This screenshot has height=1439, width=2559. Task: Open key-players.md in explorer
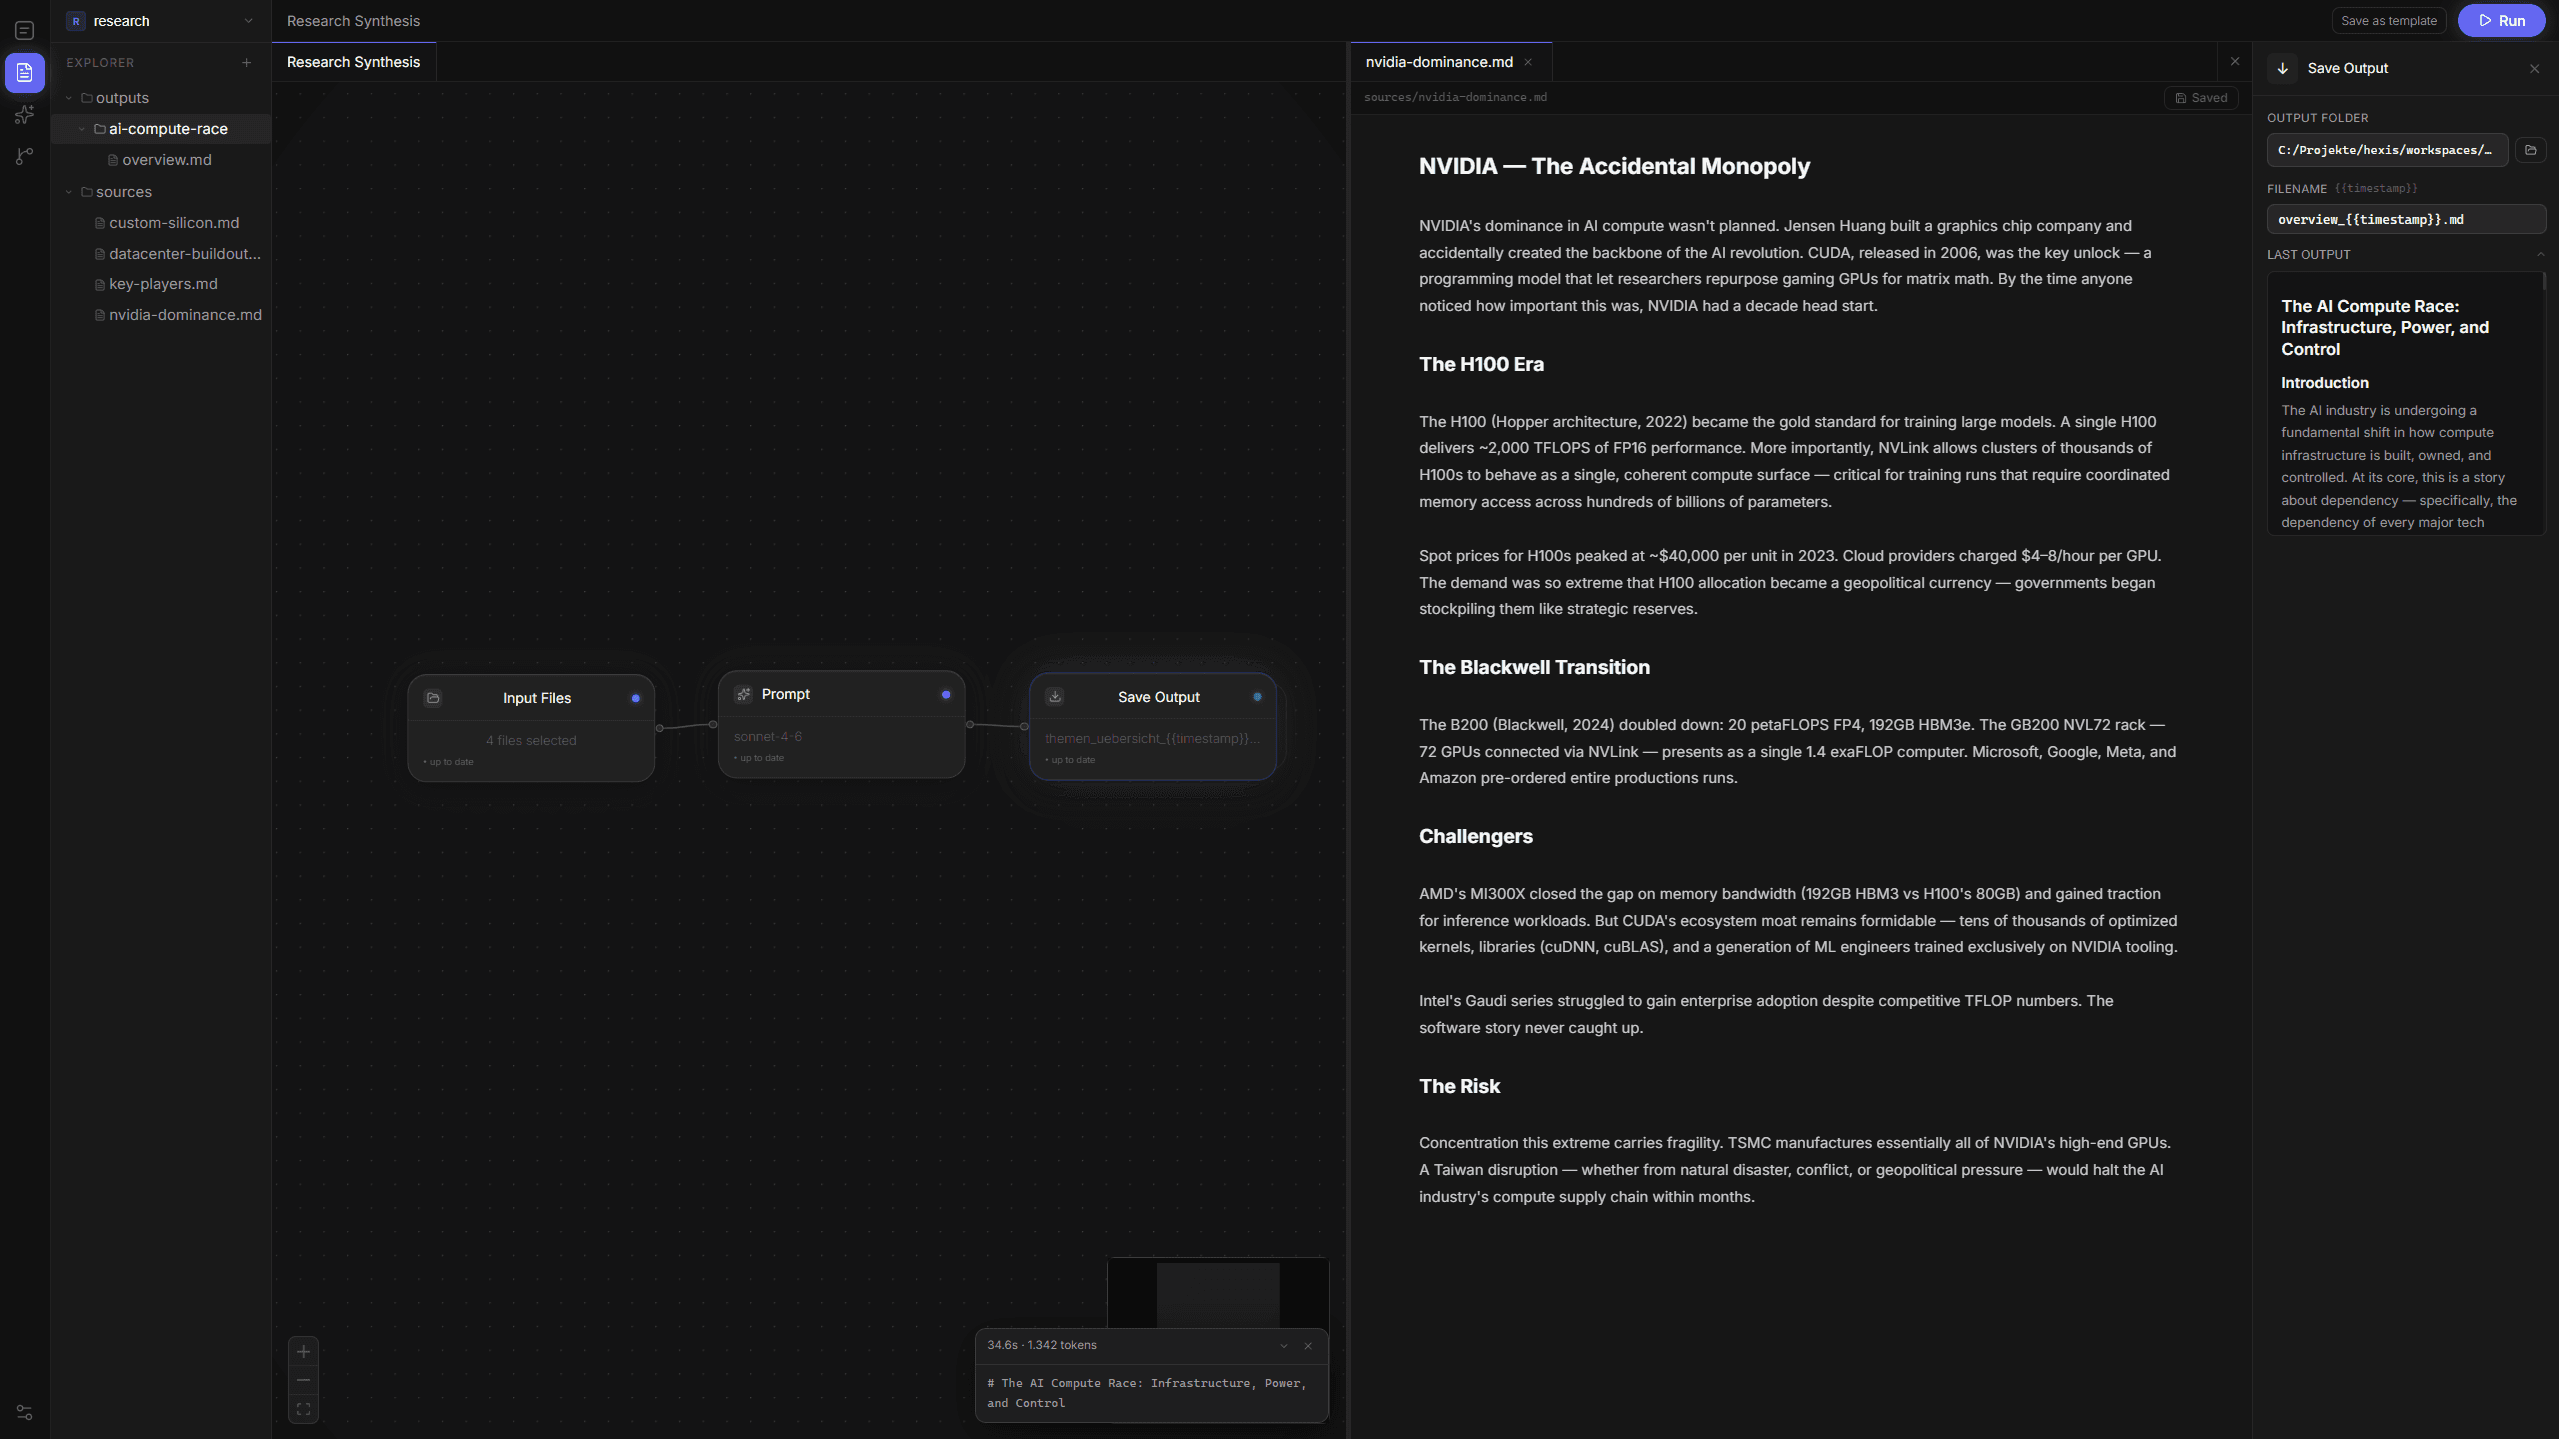coord(161,284)
